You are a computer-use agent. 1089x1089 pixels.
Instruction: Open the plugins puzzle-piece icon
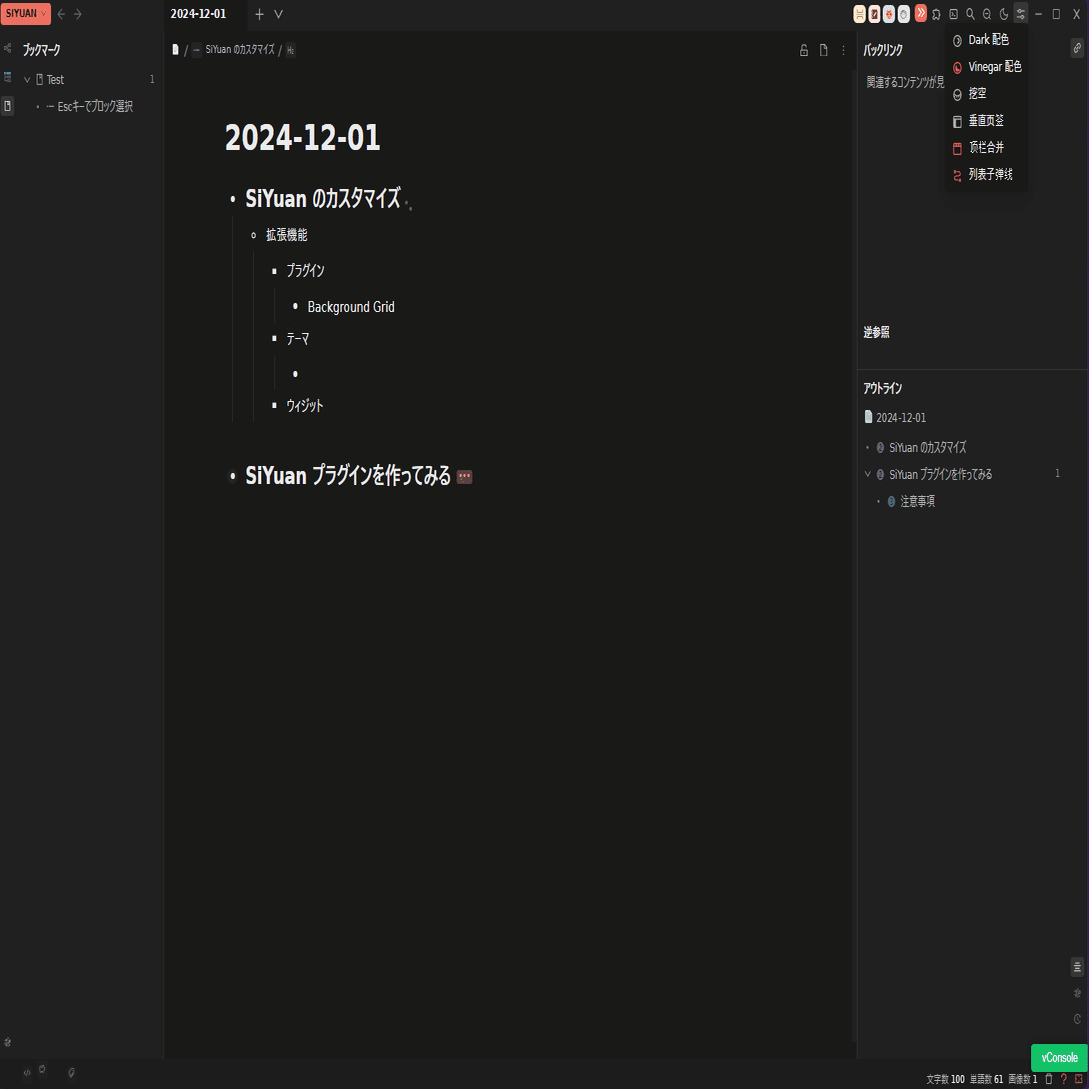(x=937, y=14)
